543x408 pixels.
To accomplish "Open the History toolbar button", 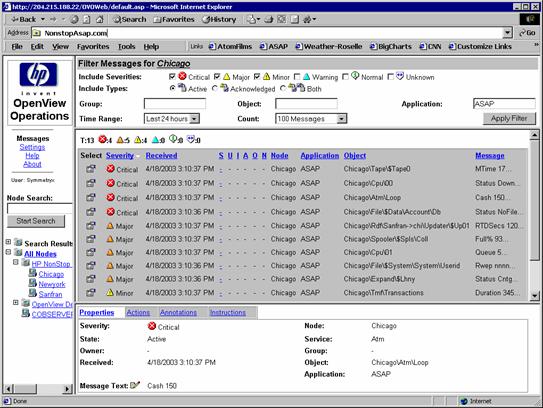I will pyautogui.click(x=219, y=19).
